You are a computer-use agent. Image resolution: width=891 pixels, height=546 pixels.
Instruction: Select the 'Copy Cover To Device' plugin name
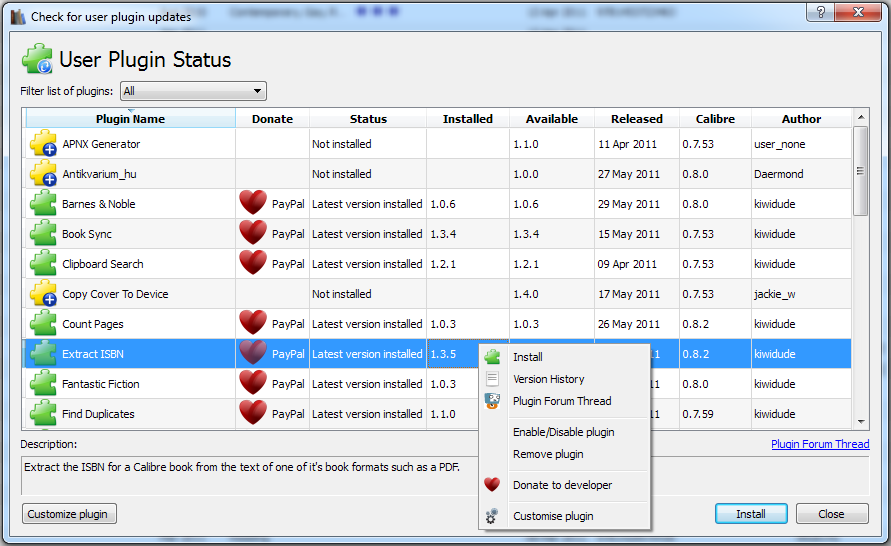[x=115, y=294]
